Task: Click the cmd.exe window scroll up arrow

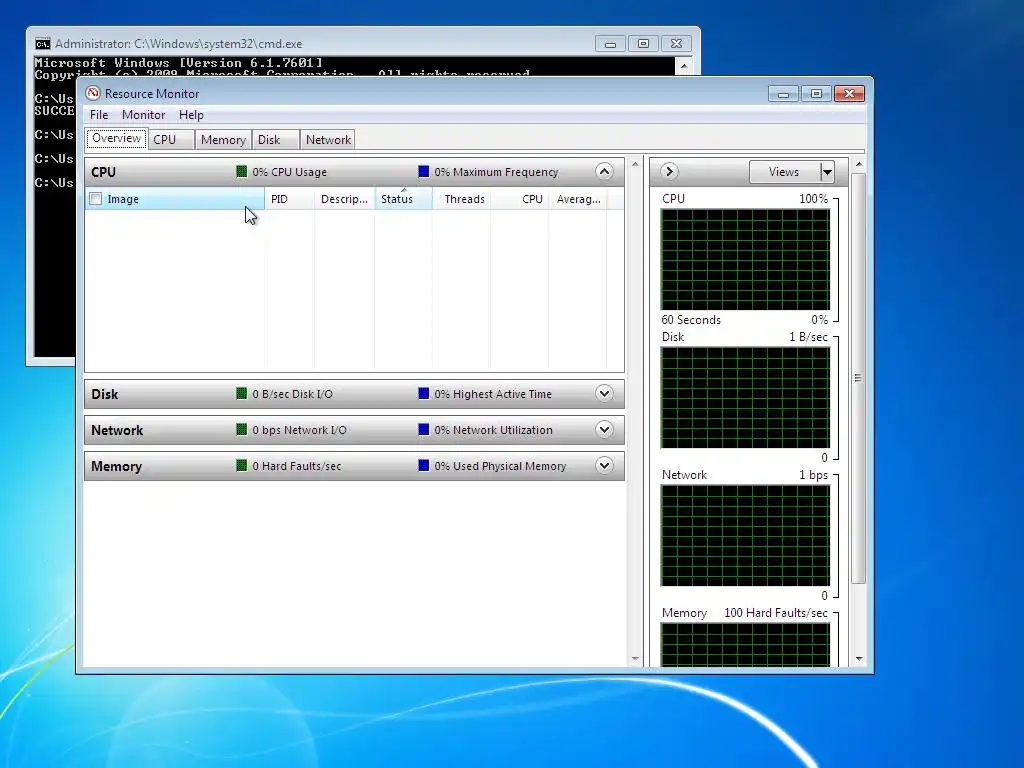Action: coord(684,65)
